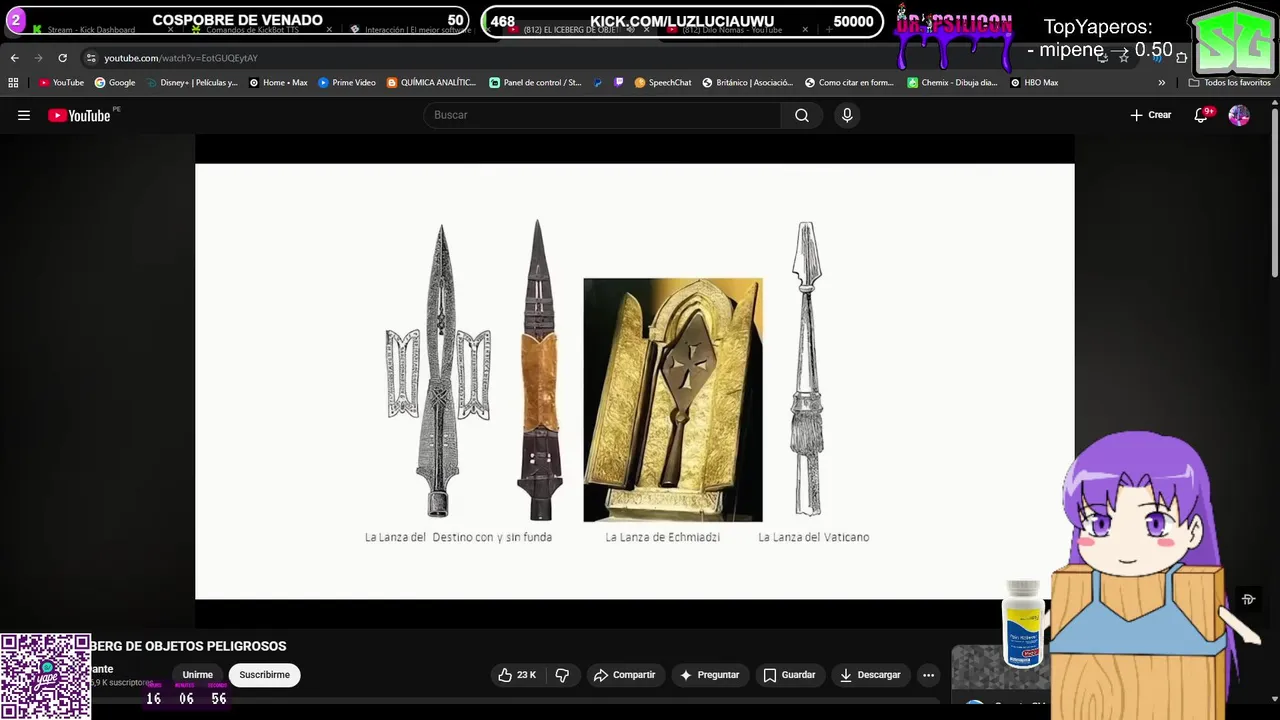Viewport: 1280px width, 720px height.
Task: Click the miniplayer icon beside the video
Action: point(1248,600)
